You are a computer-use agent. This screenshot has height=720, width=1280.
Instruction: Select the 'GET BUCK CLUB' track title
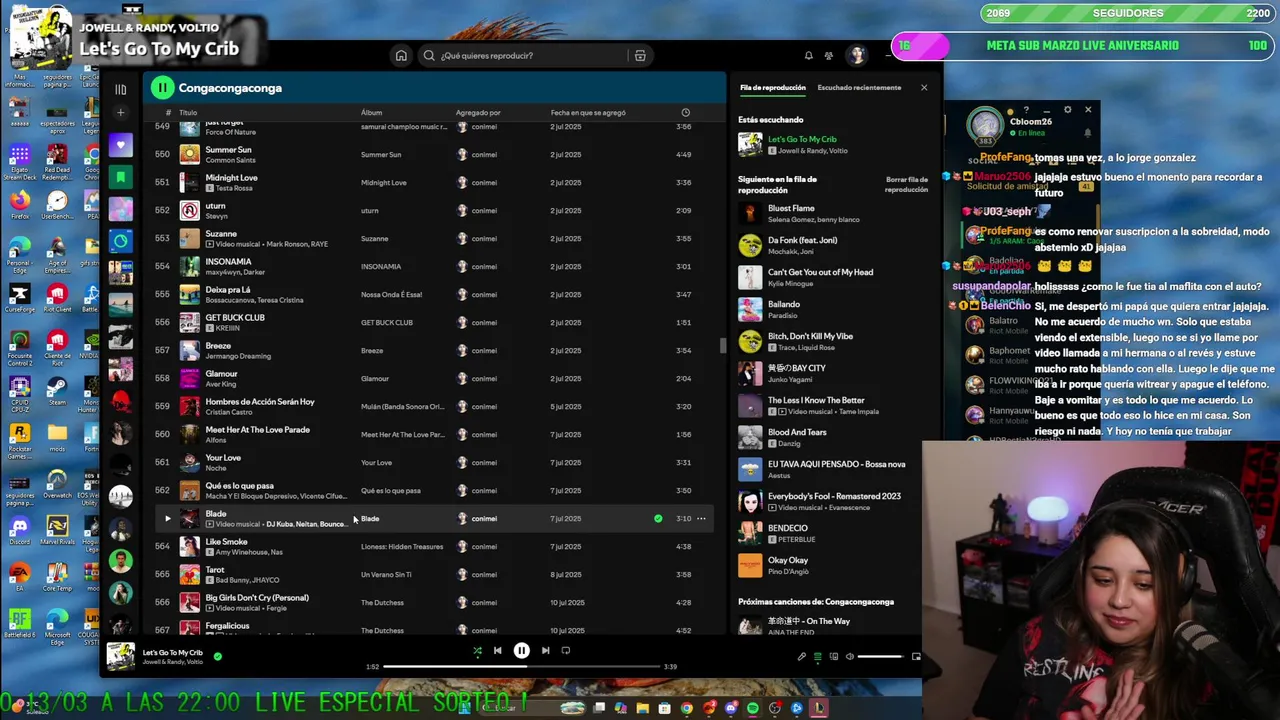(x=235, y=318)
